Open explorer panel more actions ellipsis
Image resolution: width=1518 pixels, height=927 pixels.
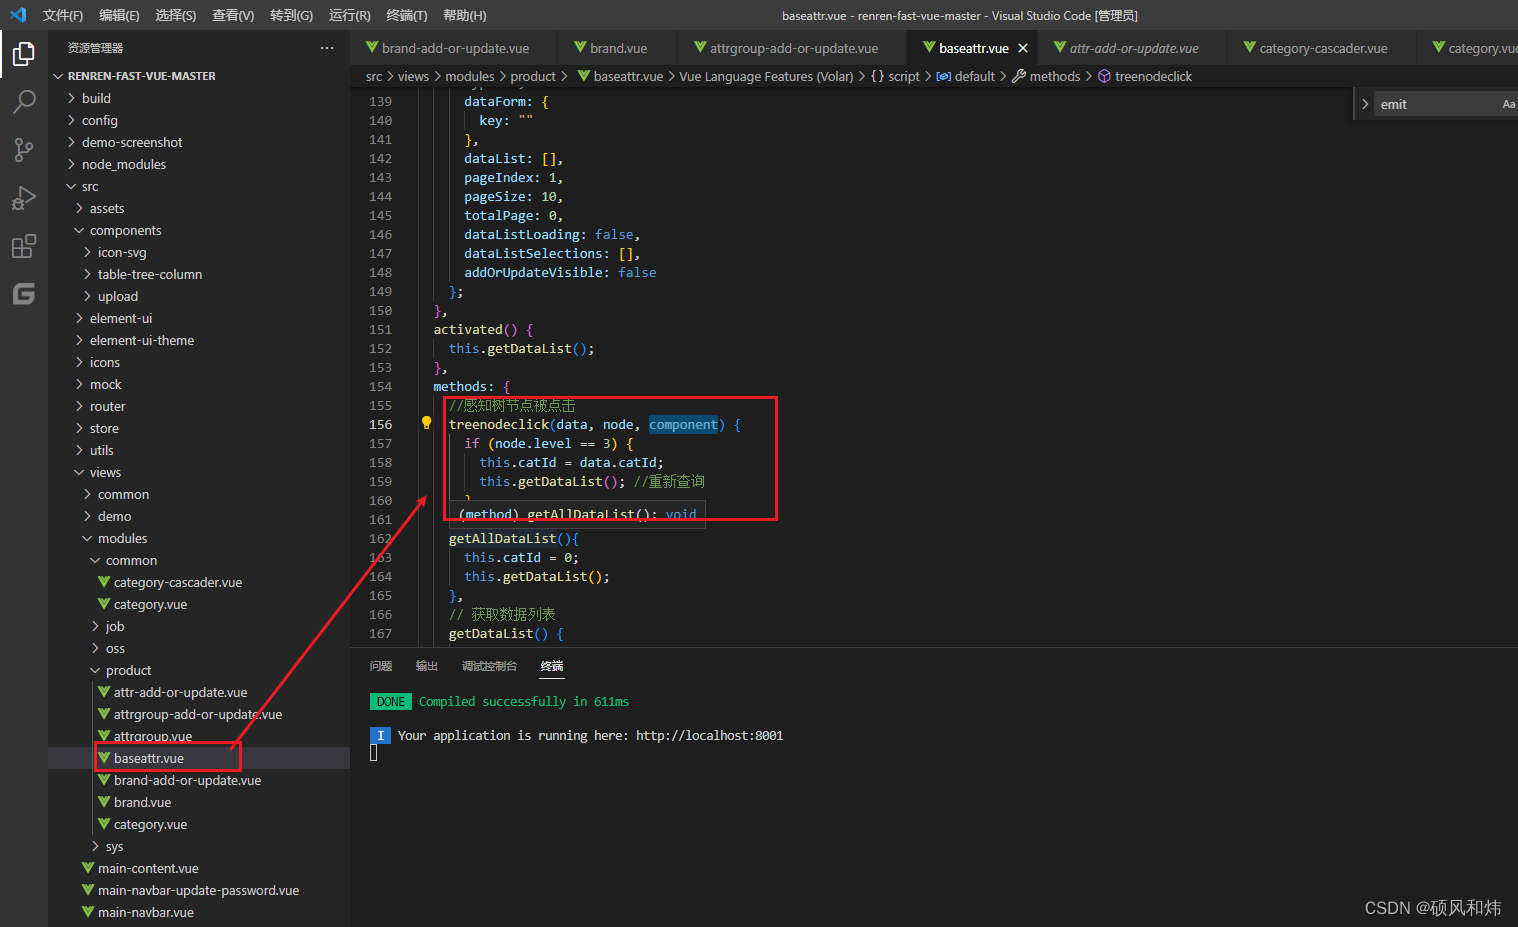327,48
